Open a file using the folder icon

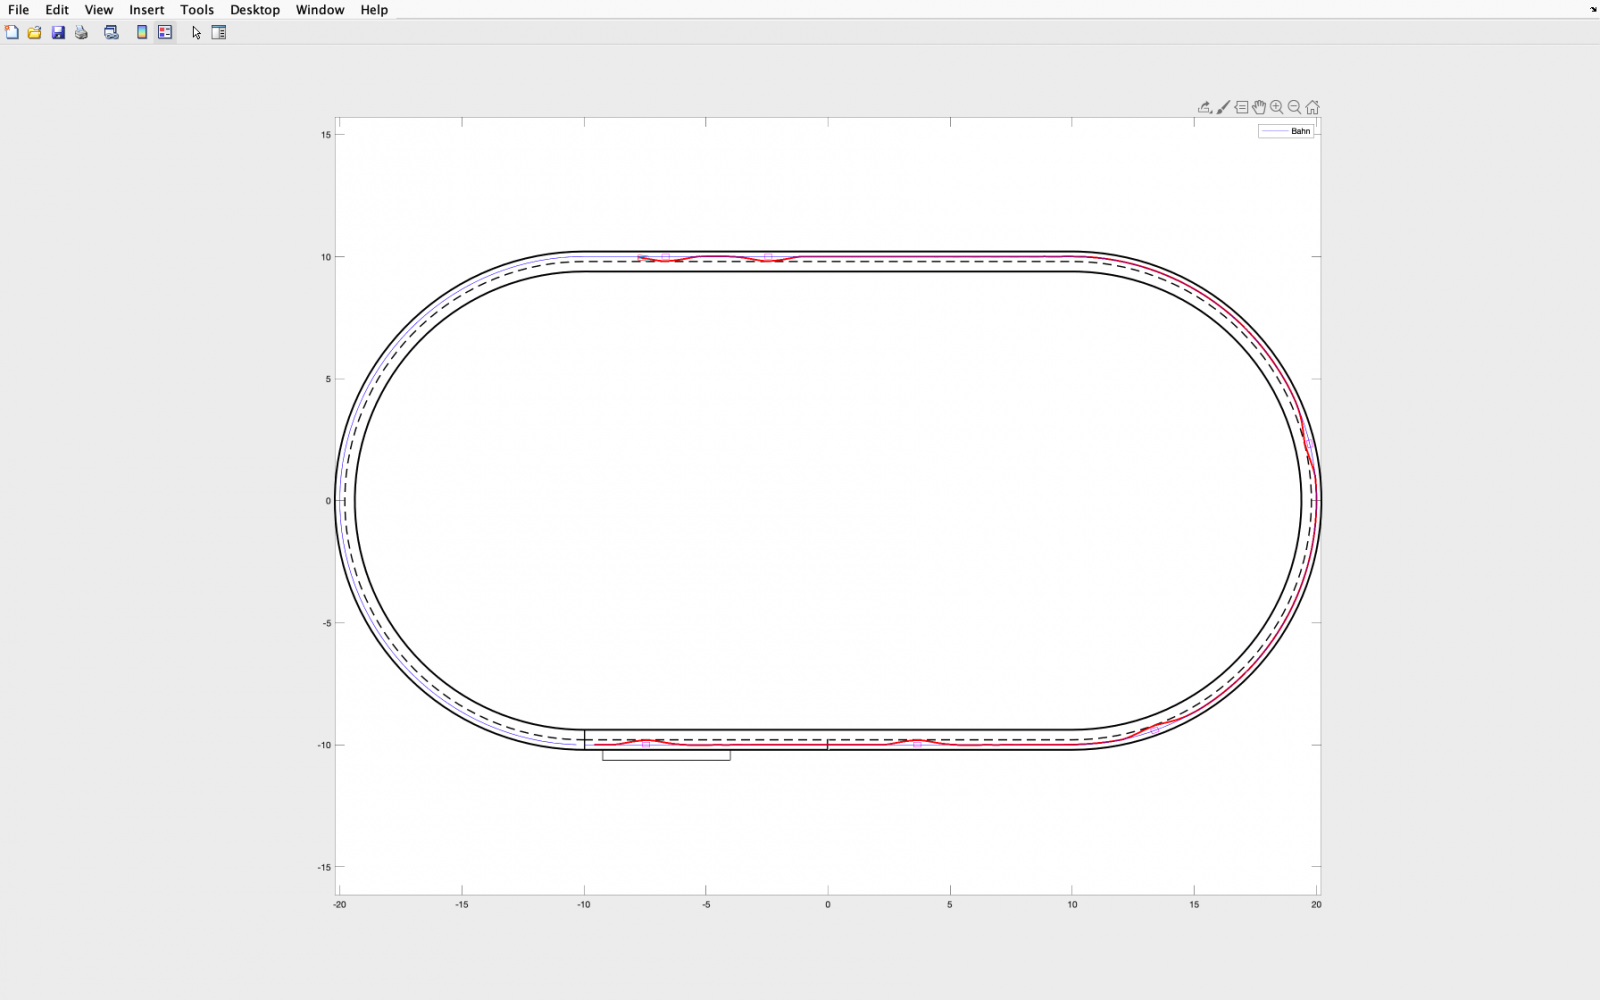click(x=35, y=33)
